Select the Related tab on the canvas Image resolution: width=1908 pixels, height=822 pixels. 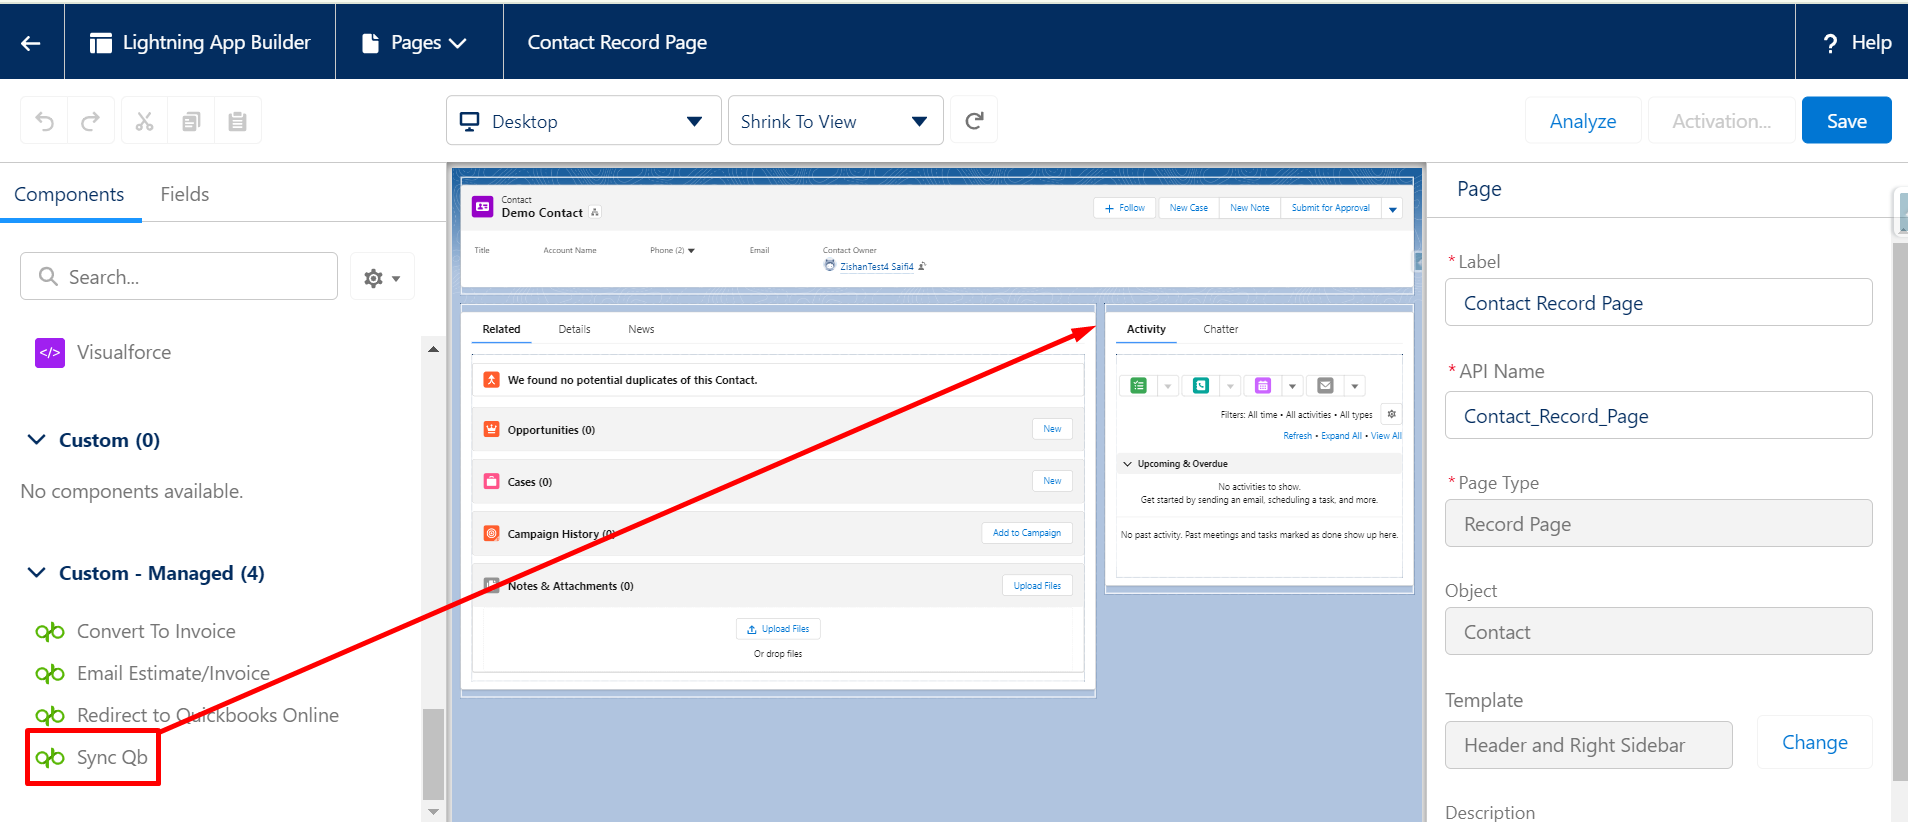[501, 329]
